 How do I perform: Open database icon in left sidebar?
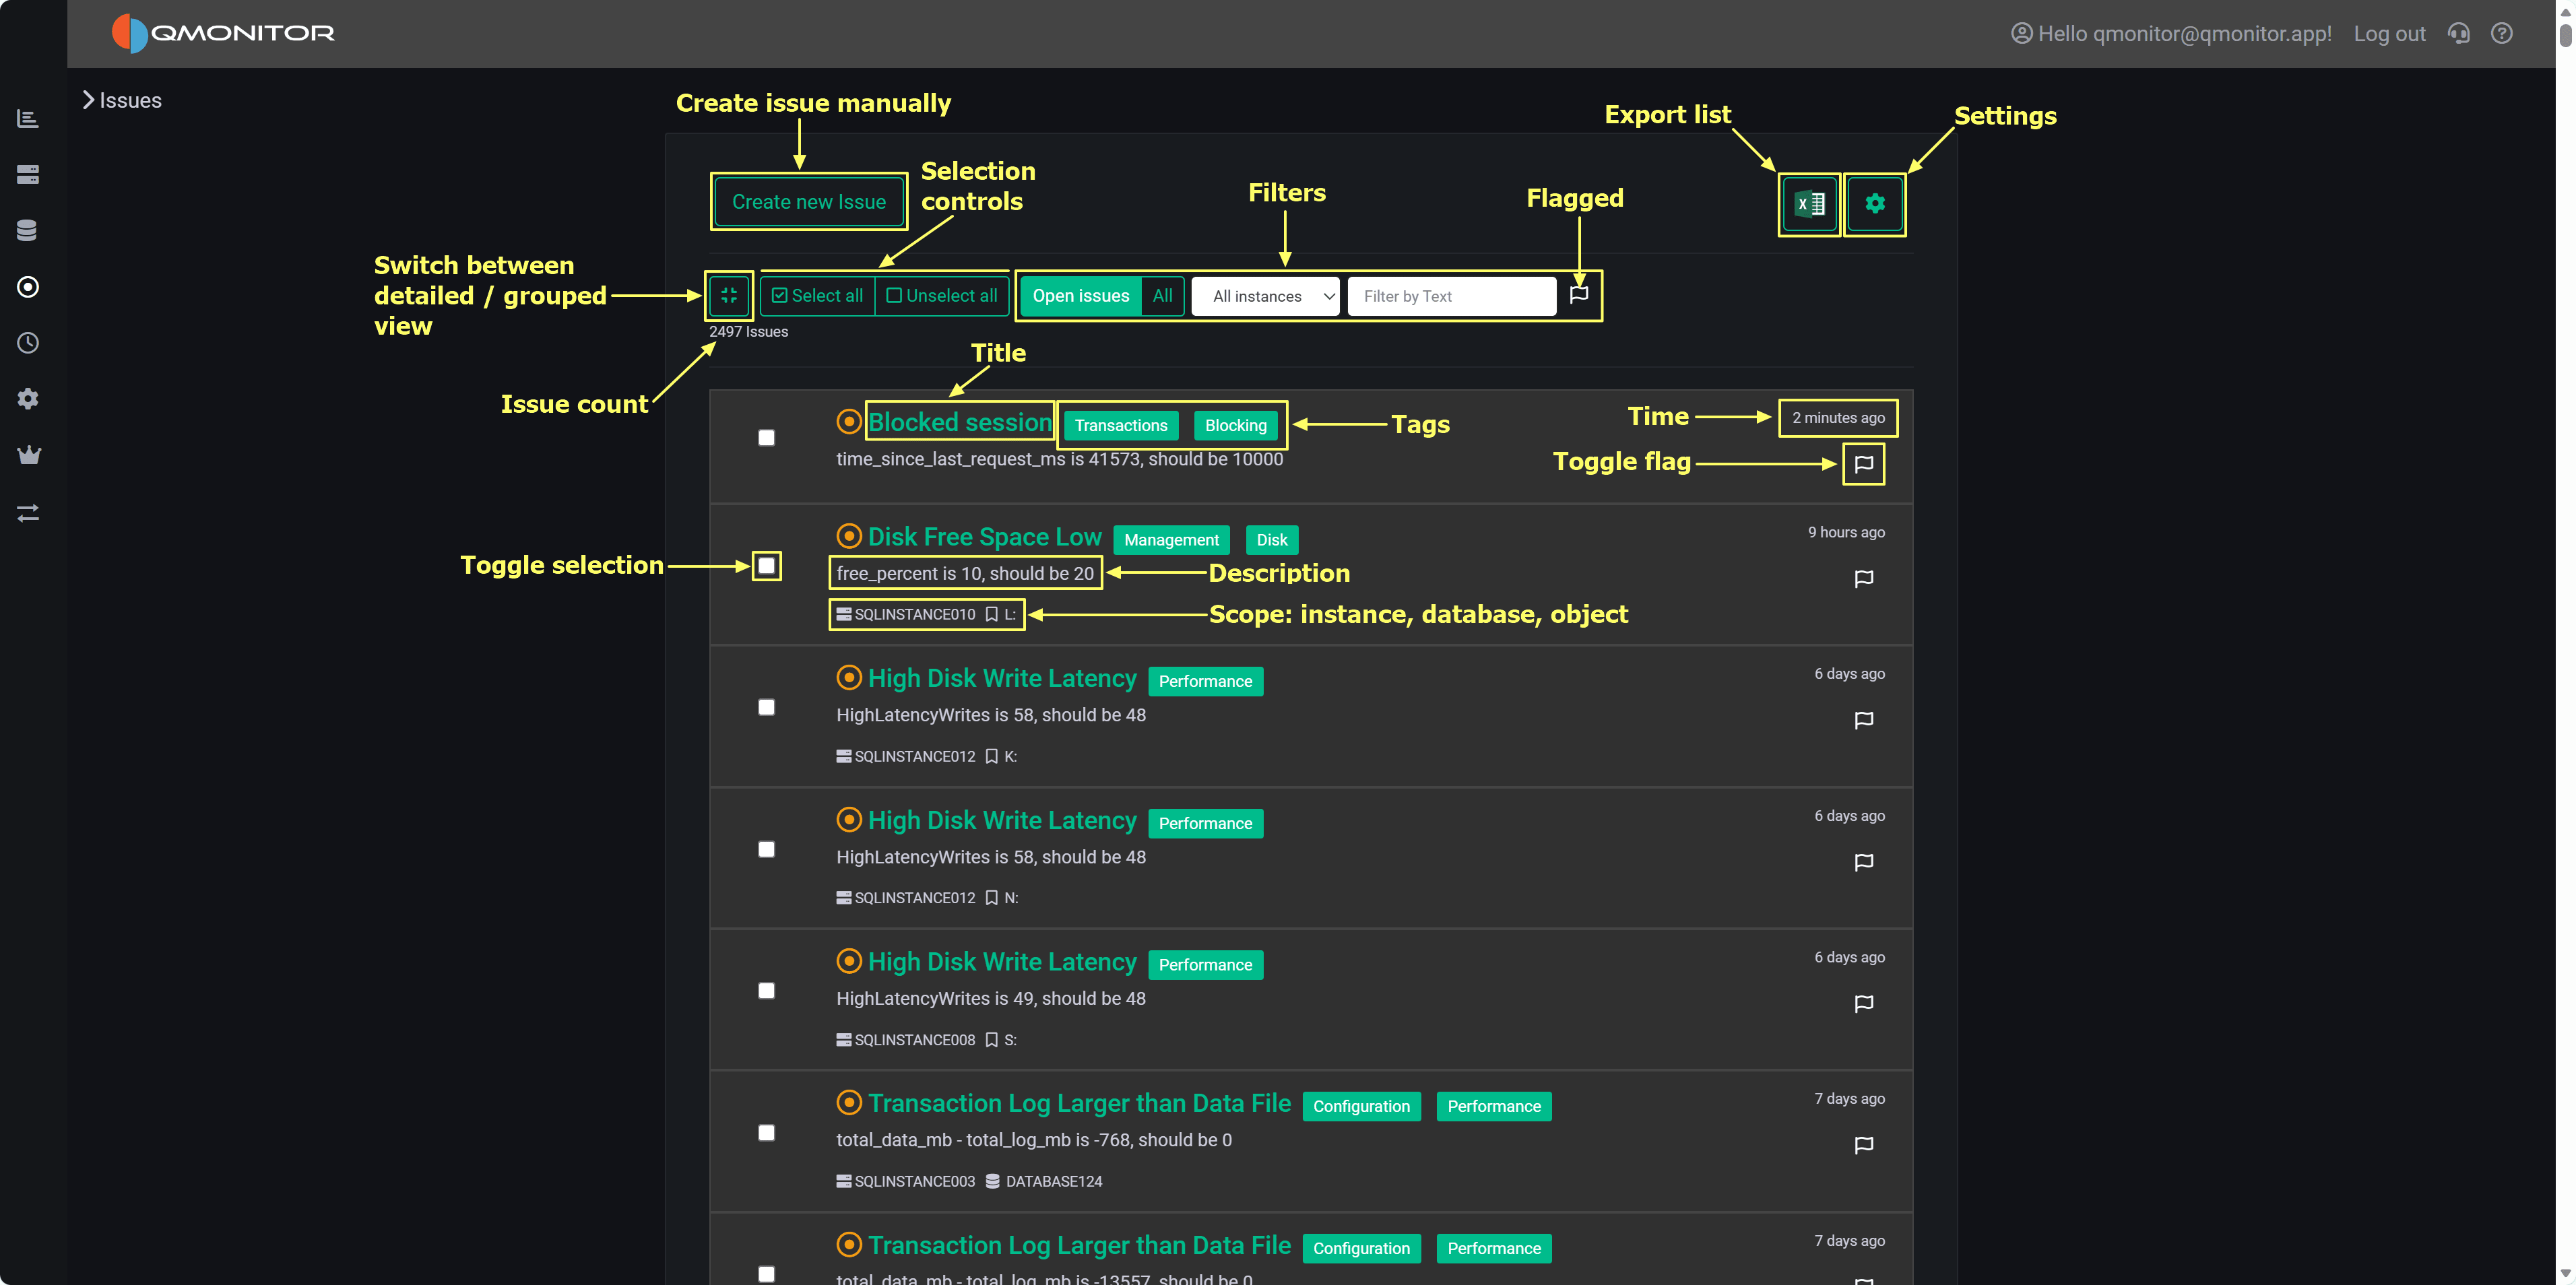28,230
